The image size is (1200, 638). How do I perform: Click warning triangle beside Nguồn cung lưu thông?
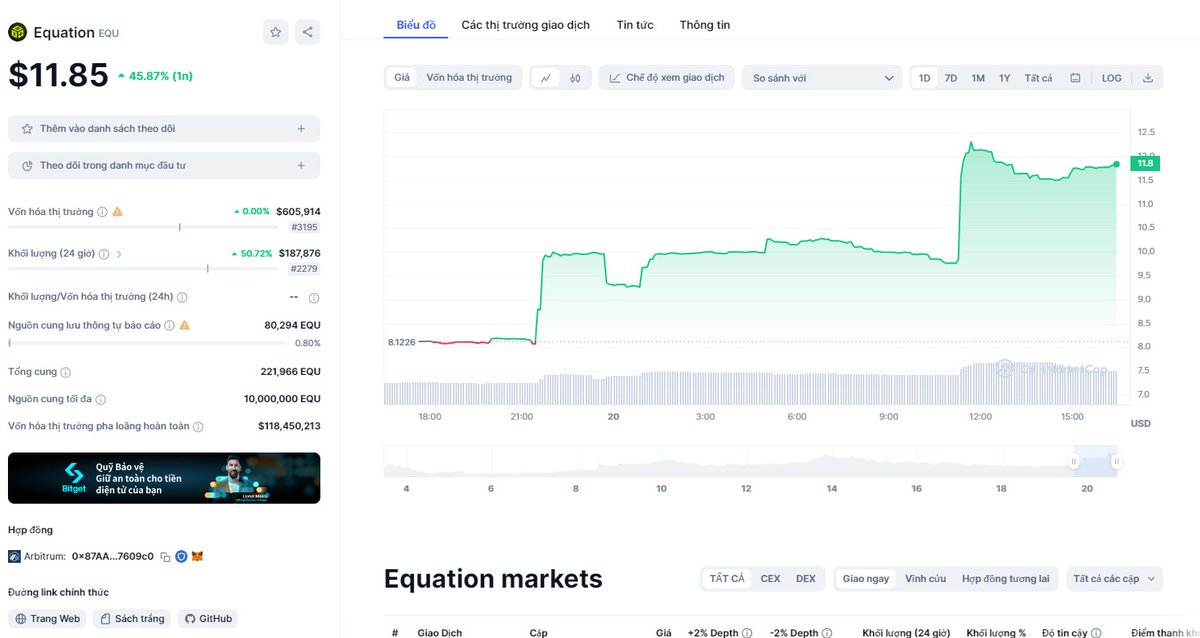pyautogui.click(x=184, y=325)
